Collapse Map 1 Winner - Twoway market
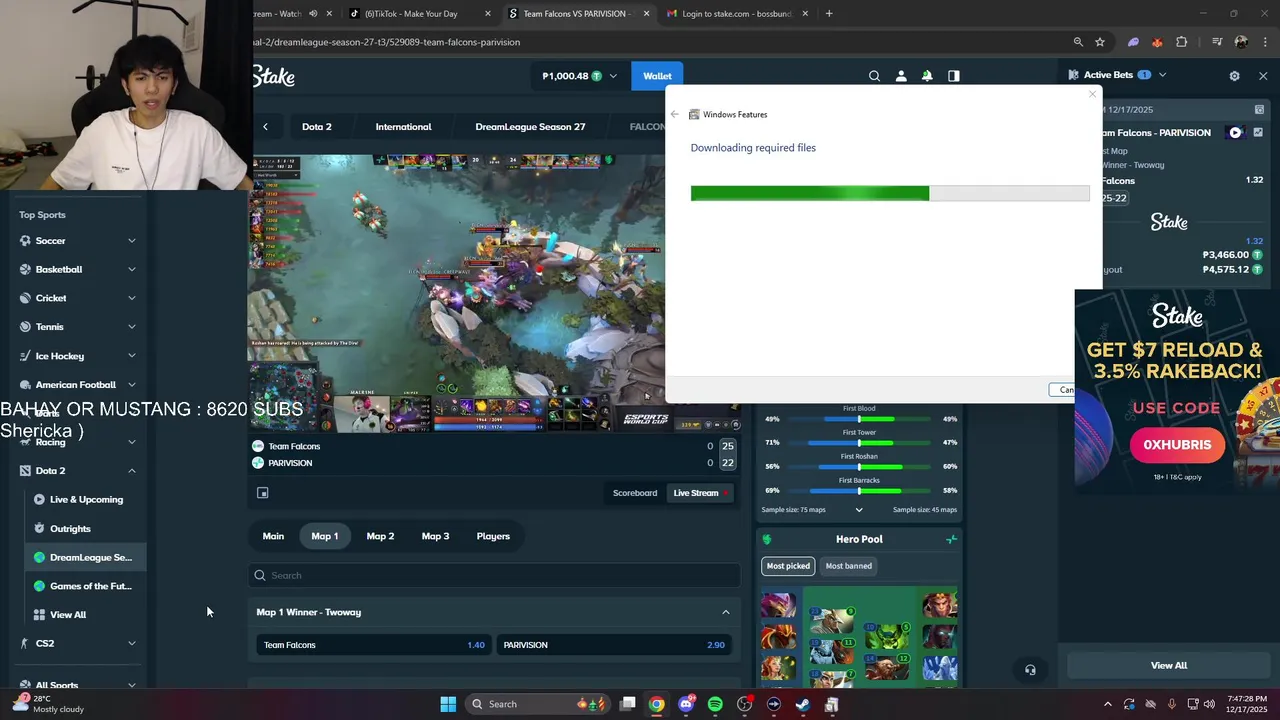 pos(726,612)
